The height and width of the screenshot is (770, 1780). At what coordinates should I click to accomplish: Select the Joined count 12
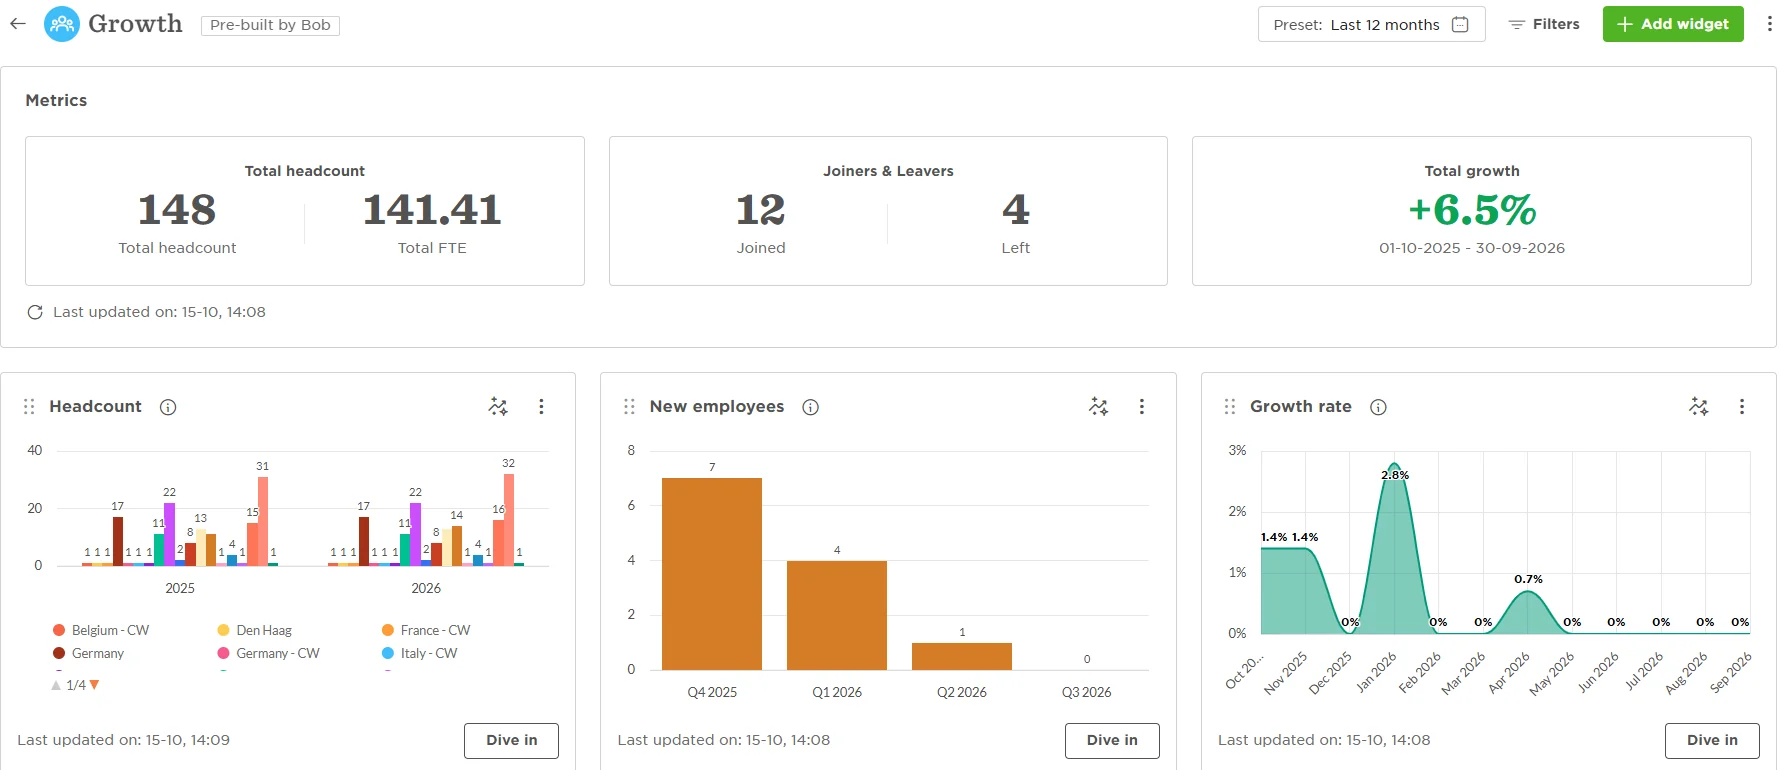click(x=761, y=210)
